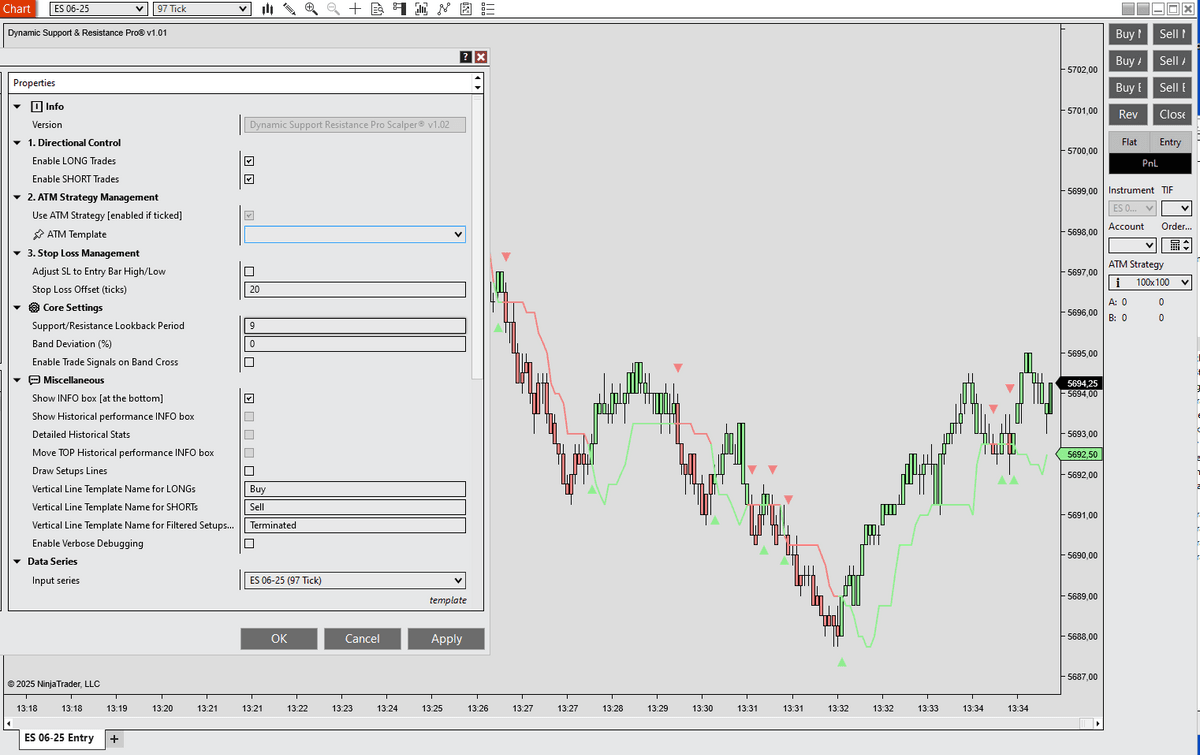1200x755 pixels.
Task: Open the ATM Strategy 100x100 dropdown
Action: coord(1150,282)
